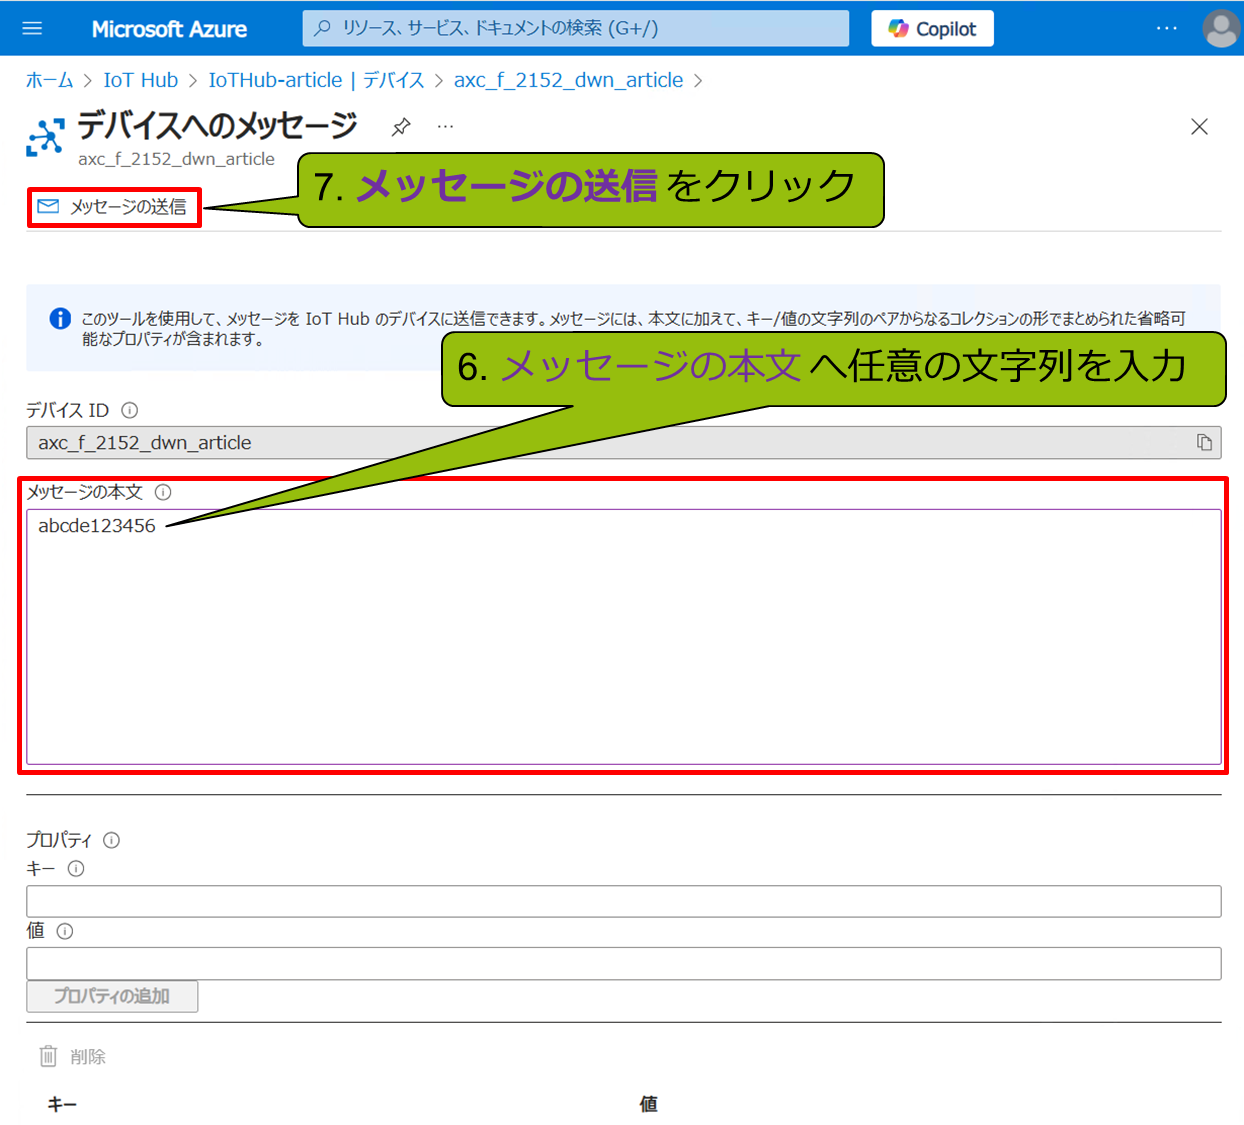Click the 削除 trash icon
The width and height of the screenshot is (1244, 1125).
pos(48,1056)
